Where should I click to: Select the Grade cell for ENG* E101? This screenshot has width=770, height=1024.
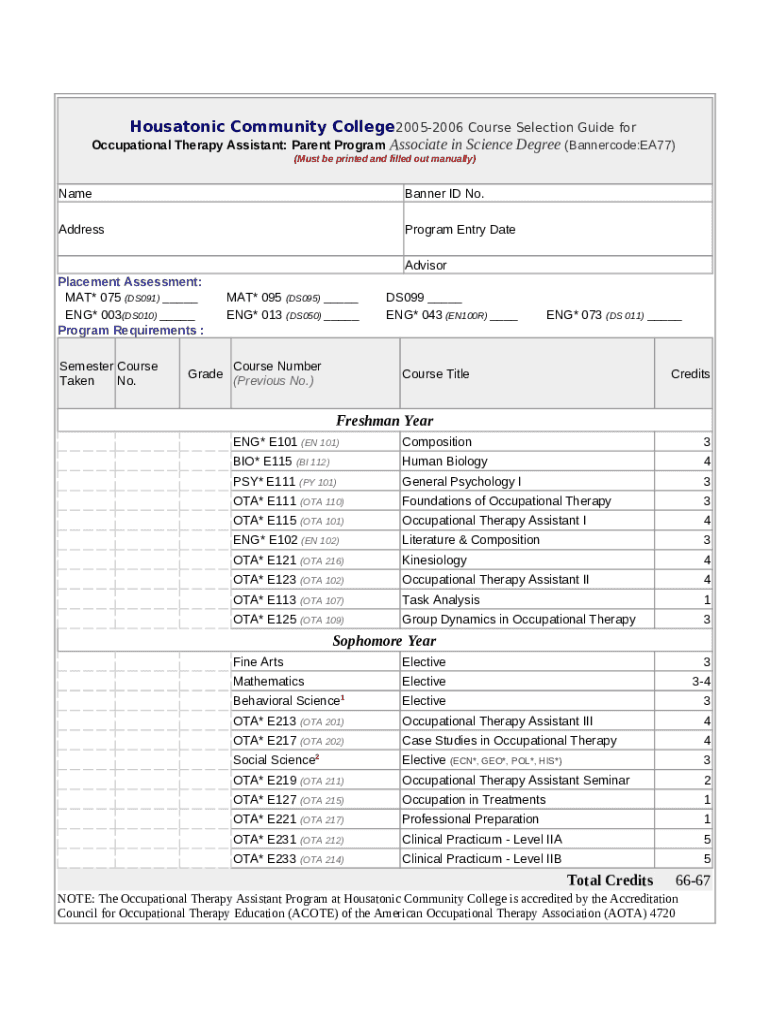204,442
